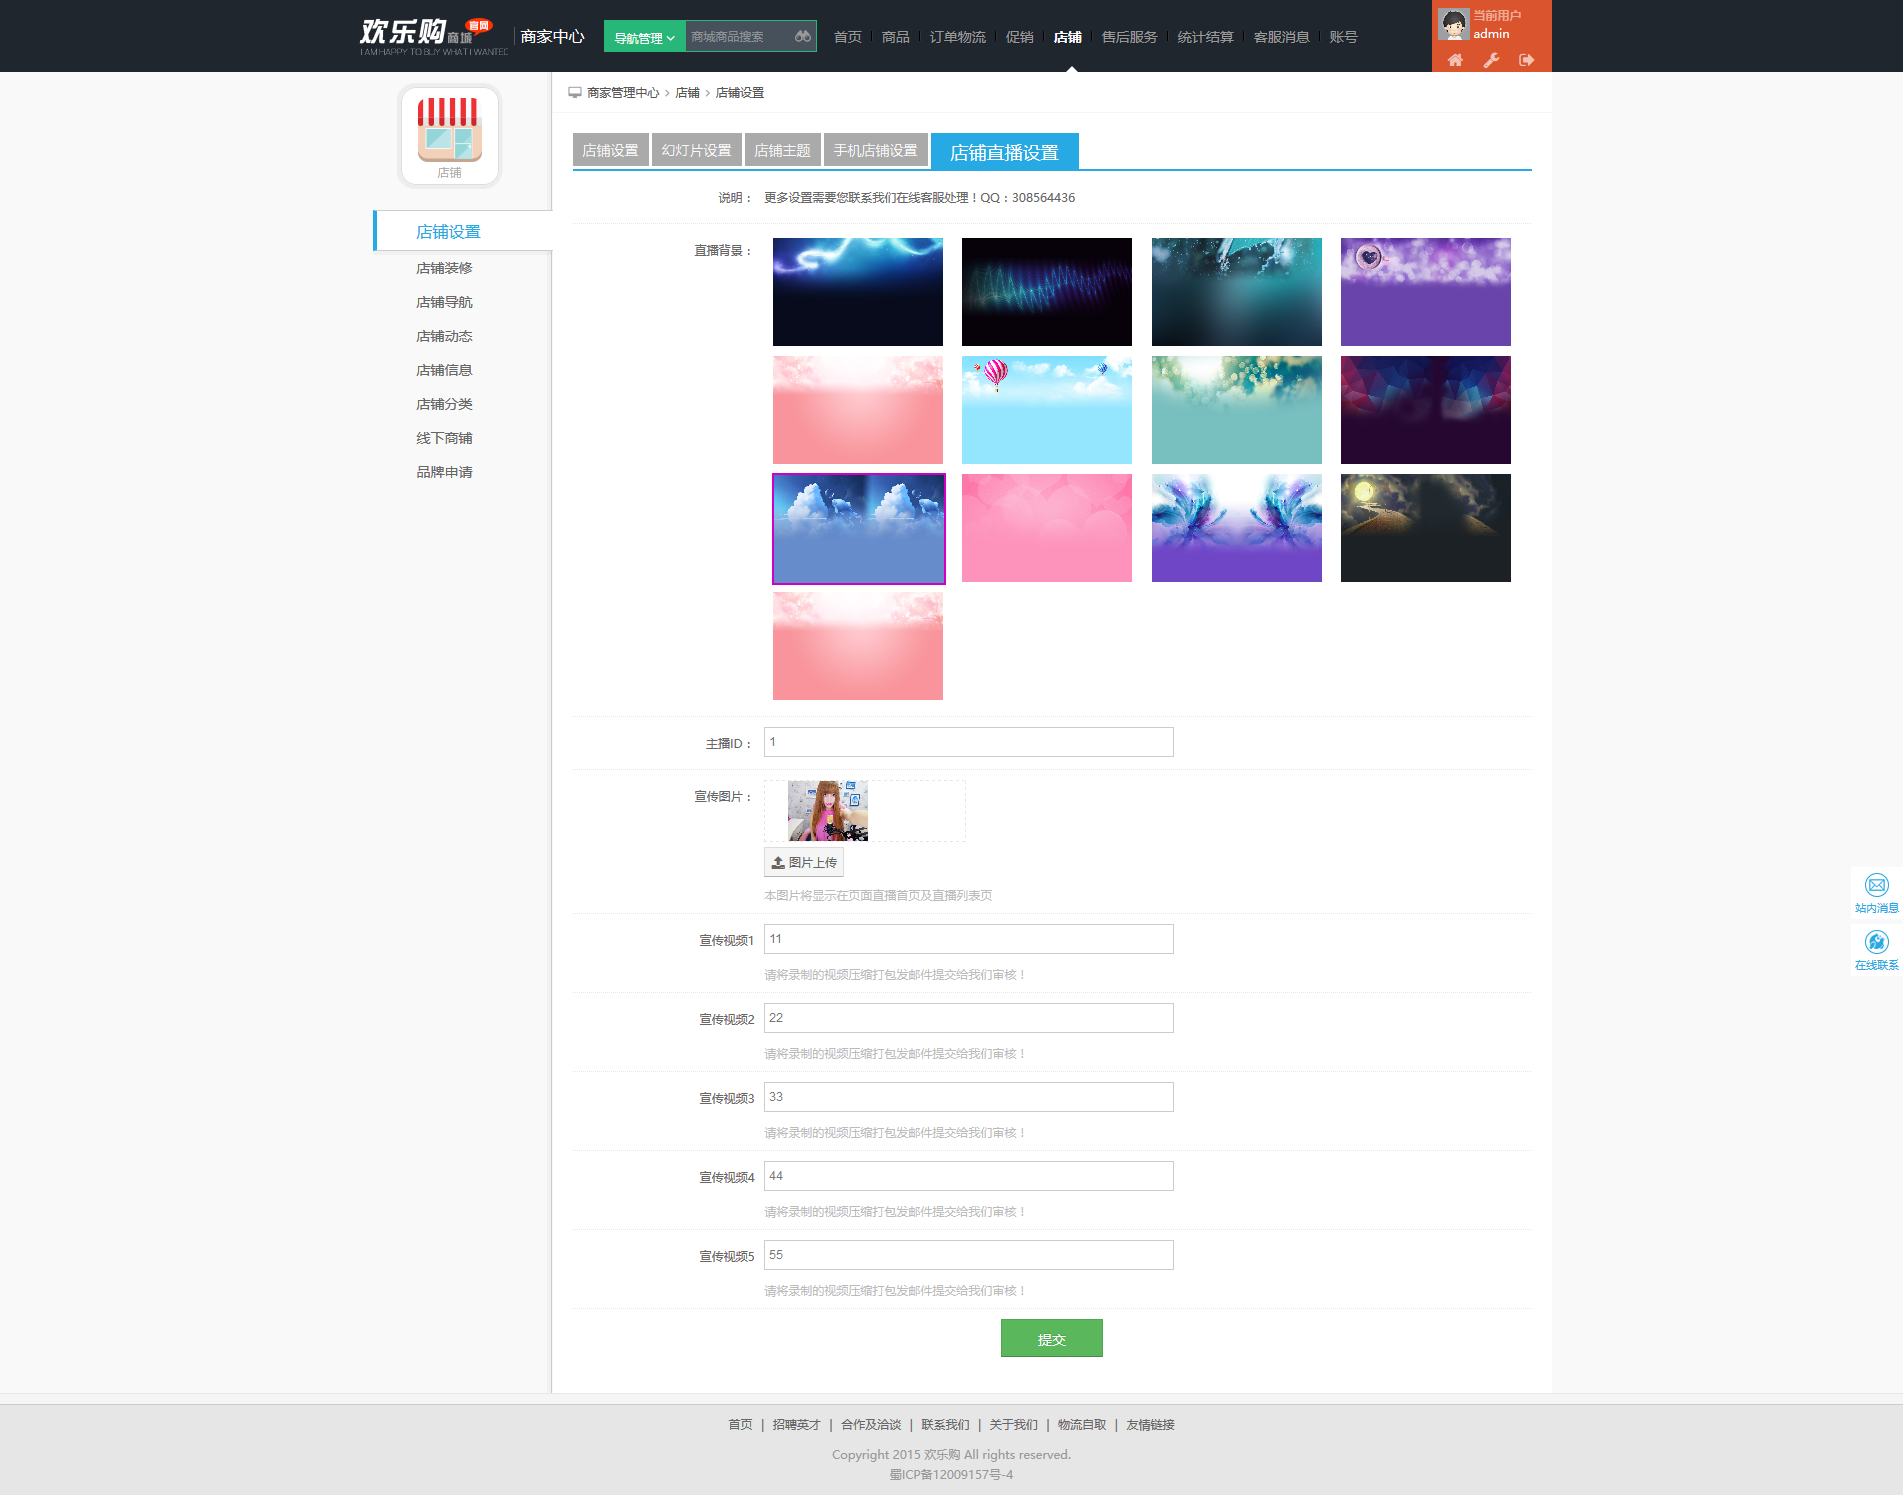Expand the 导航管理 dropdown
This screenshot has height=1495, width=1903.
pyautogui.click(x=644, y=37)
